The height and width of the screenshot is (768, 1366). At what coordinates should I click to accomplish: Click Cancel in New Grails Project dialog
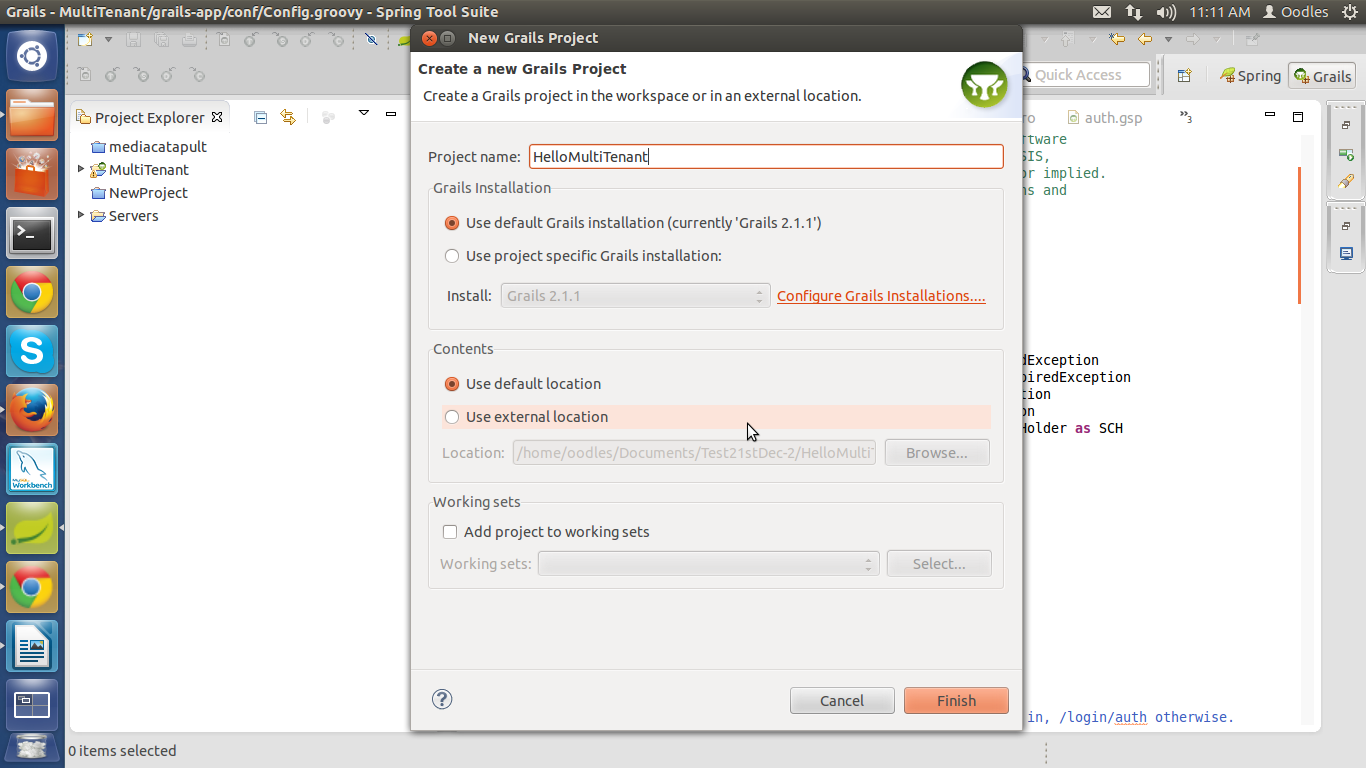842,701
